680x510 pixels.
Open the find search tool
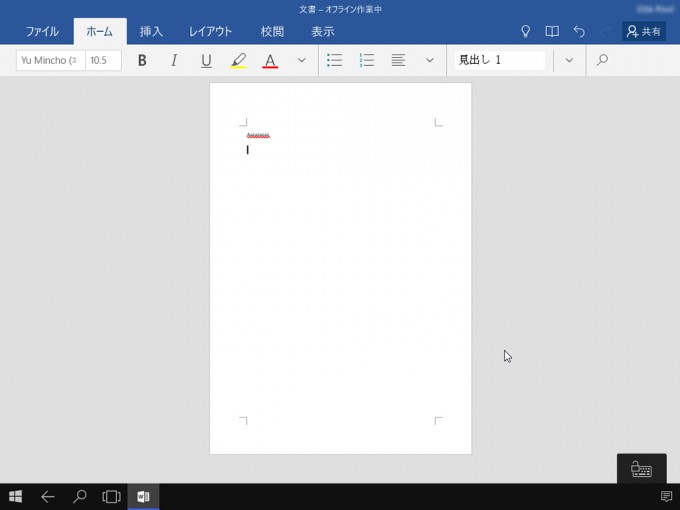click(602, 60)
